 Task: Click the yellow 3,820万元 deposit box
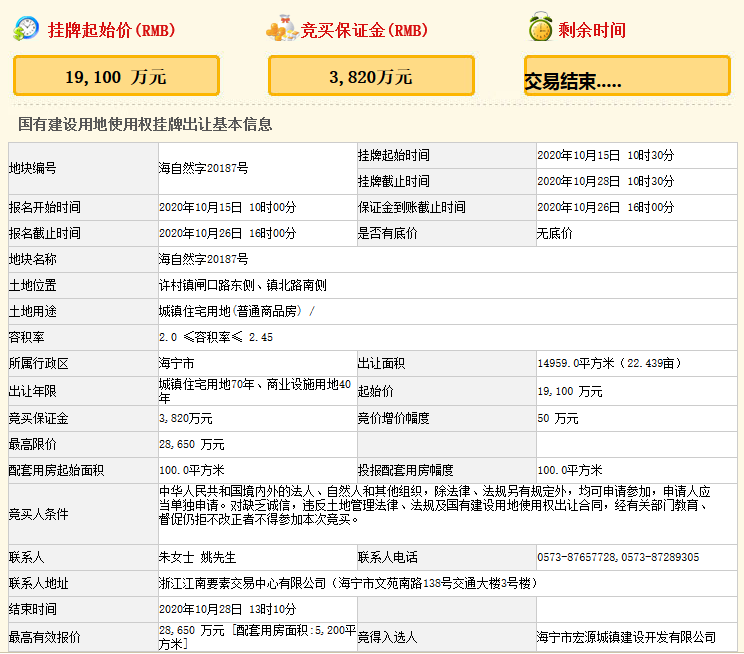click(x=371, y=76)
